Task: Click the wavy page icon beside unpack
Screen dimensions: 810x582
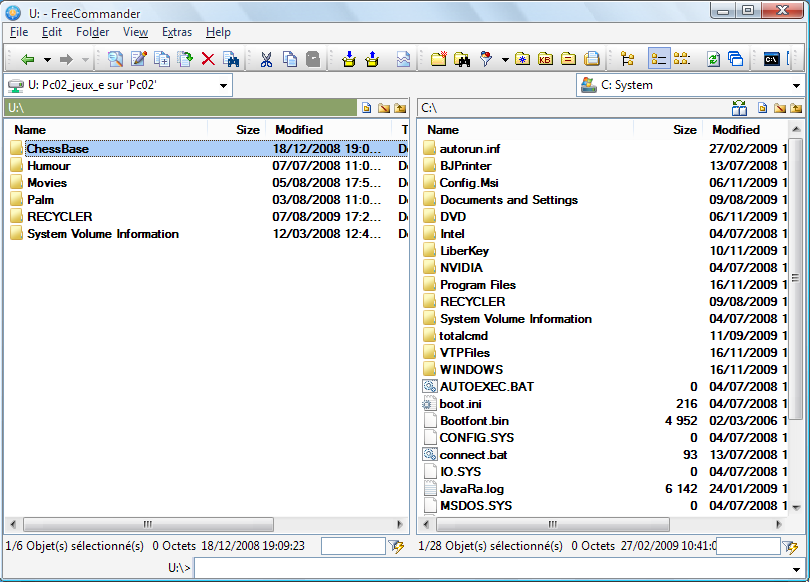Action: point(403,59)
